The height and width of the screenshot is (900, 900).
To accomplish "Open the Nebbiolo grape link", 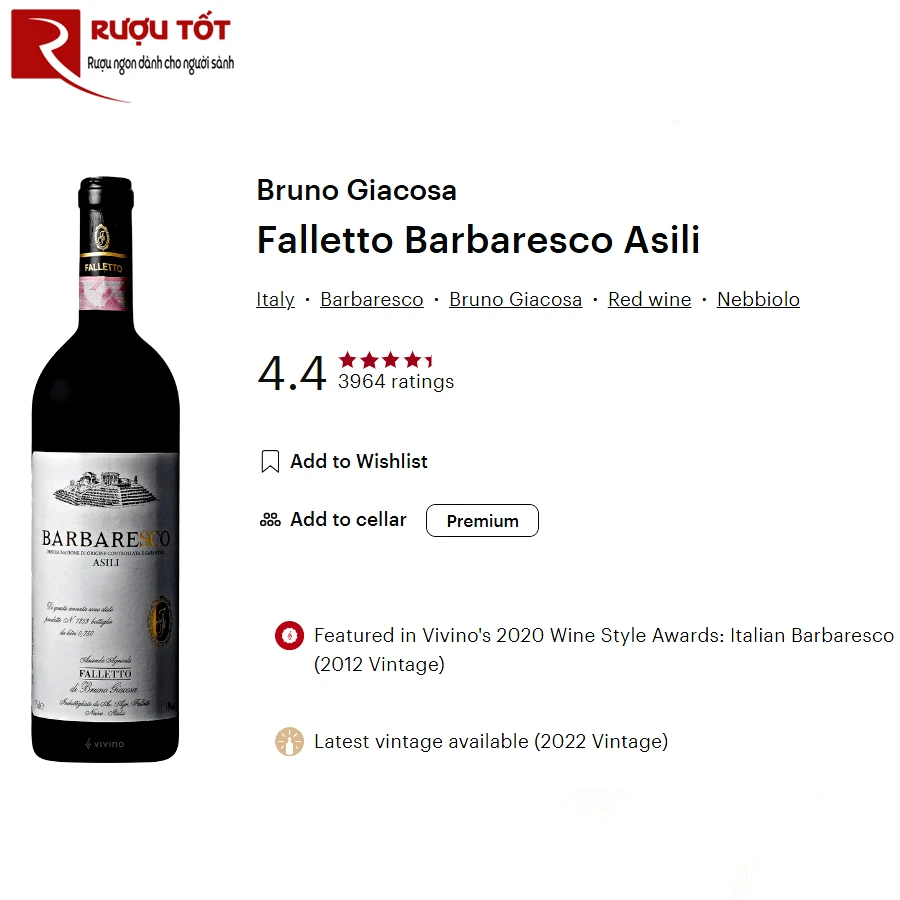I will point(758,300).
